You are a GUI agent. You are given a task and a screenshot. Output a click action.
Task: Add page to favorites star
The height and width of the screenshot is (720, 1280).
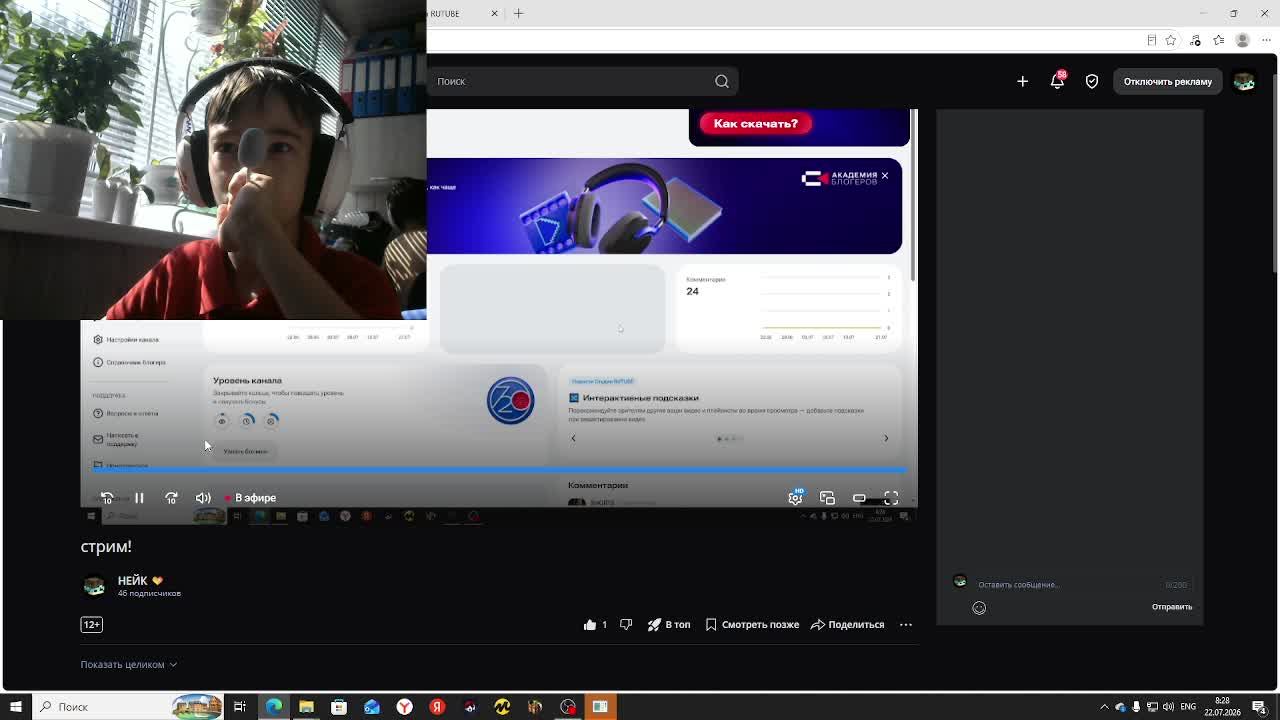pos(1171,40)
